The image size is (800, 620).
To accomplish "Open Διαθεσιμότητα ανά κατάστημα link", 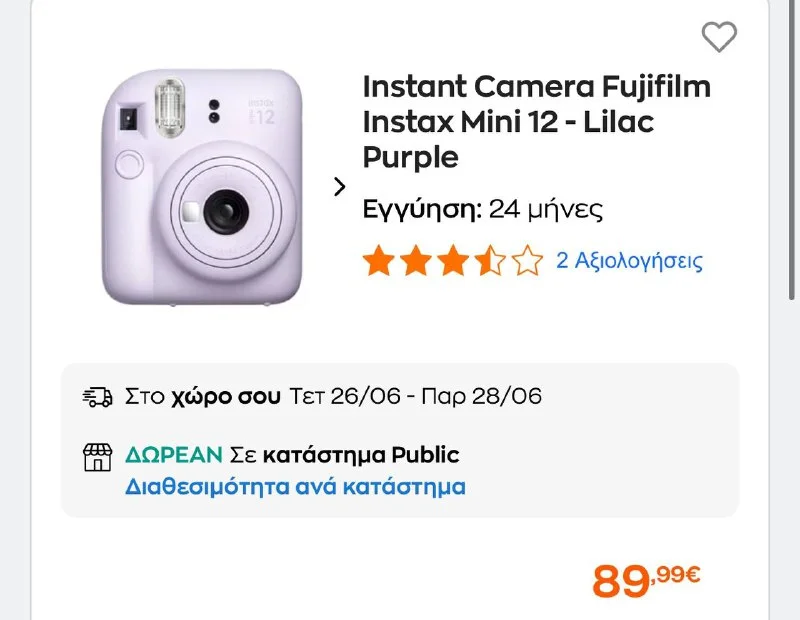I will click(295, 488).
